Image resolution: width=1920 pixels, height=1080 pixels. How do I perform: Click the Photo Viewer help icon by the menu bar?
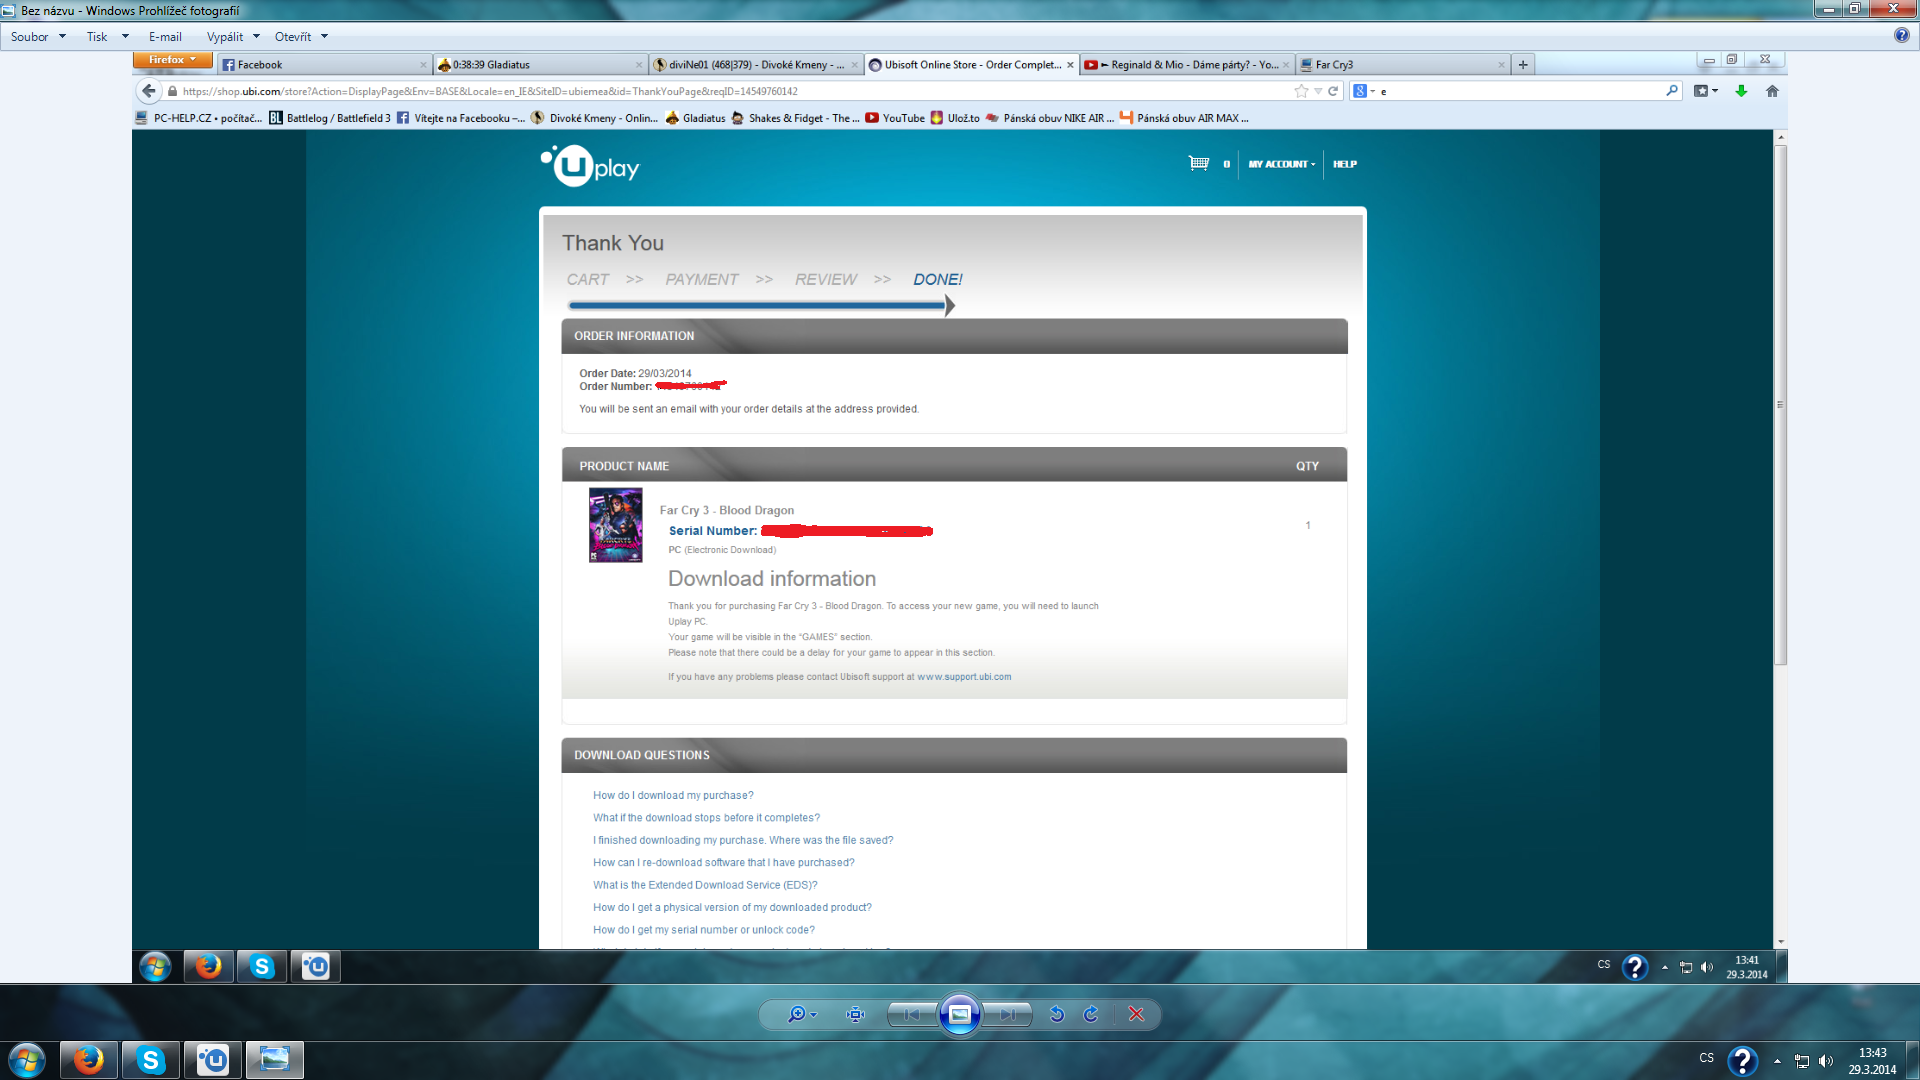click(x=1901, y=35)
